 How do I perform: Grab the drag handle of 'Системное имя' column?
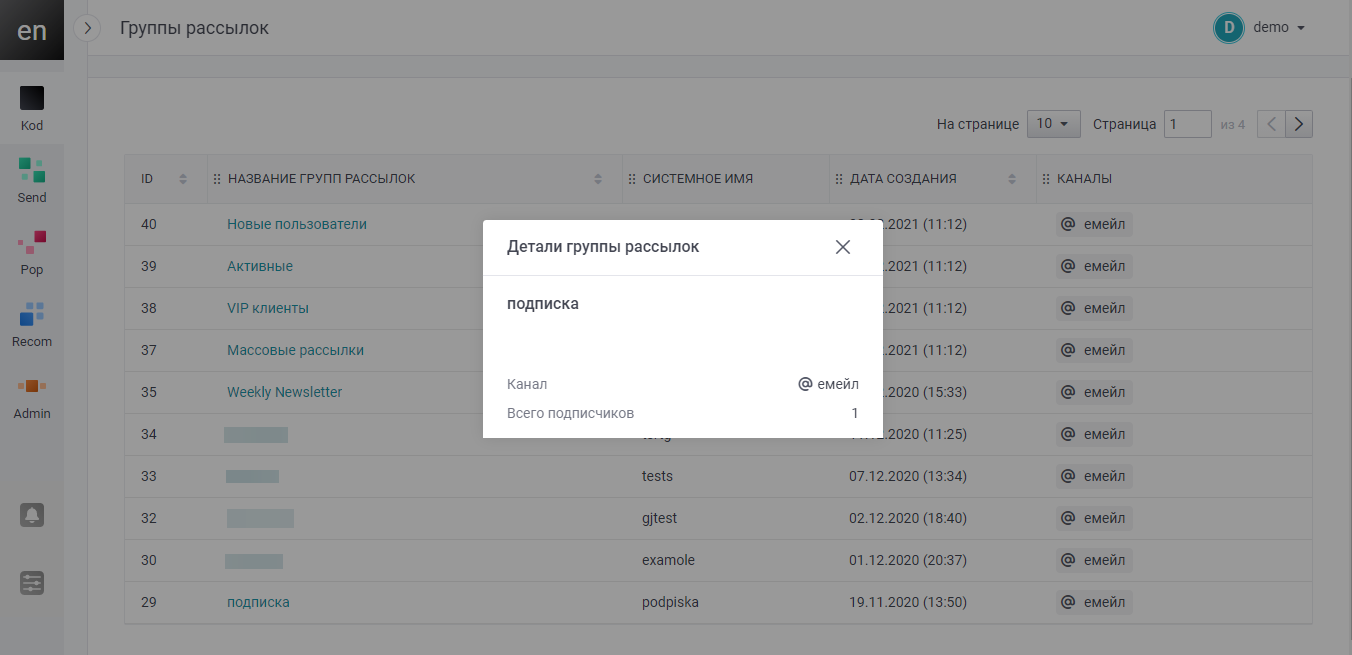pos(632,179)
